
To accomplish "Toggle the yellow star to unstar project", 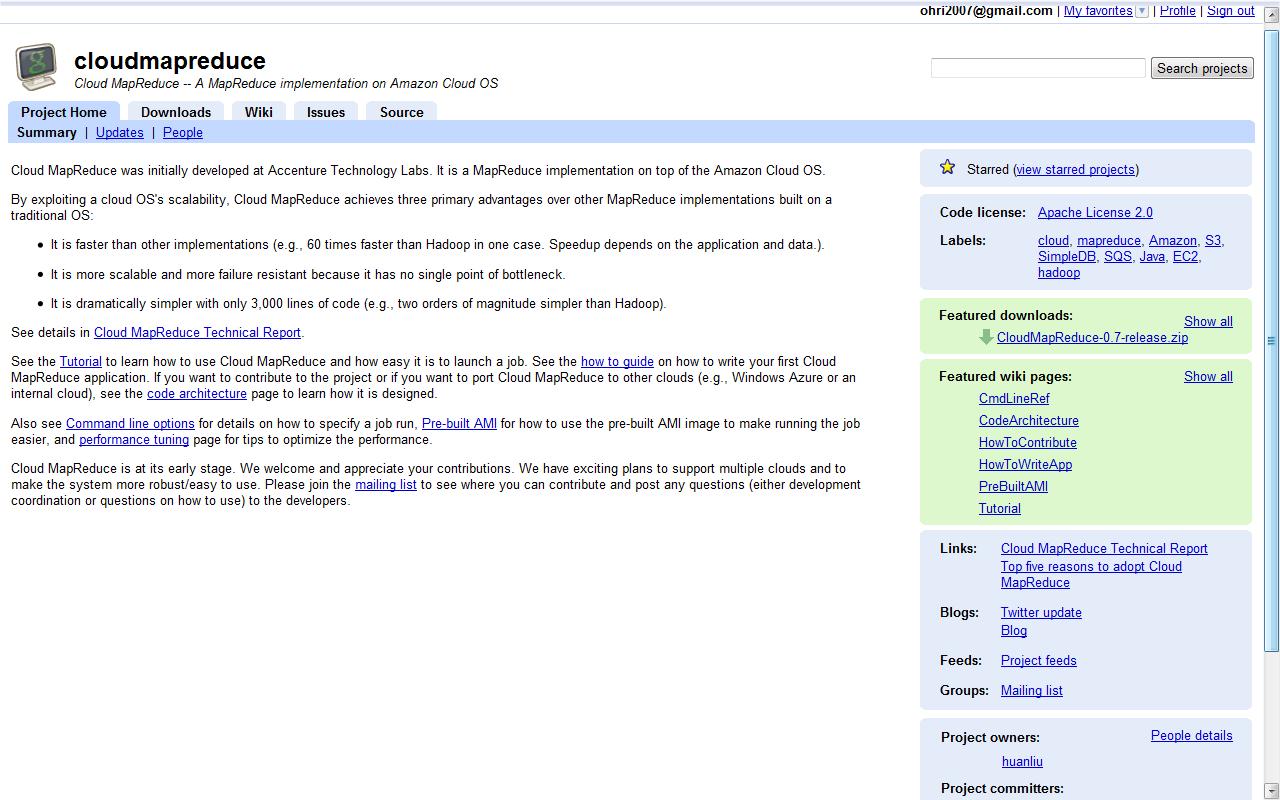I will [x=947, y=168].
